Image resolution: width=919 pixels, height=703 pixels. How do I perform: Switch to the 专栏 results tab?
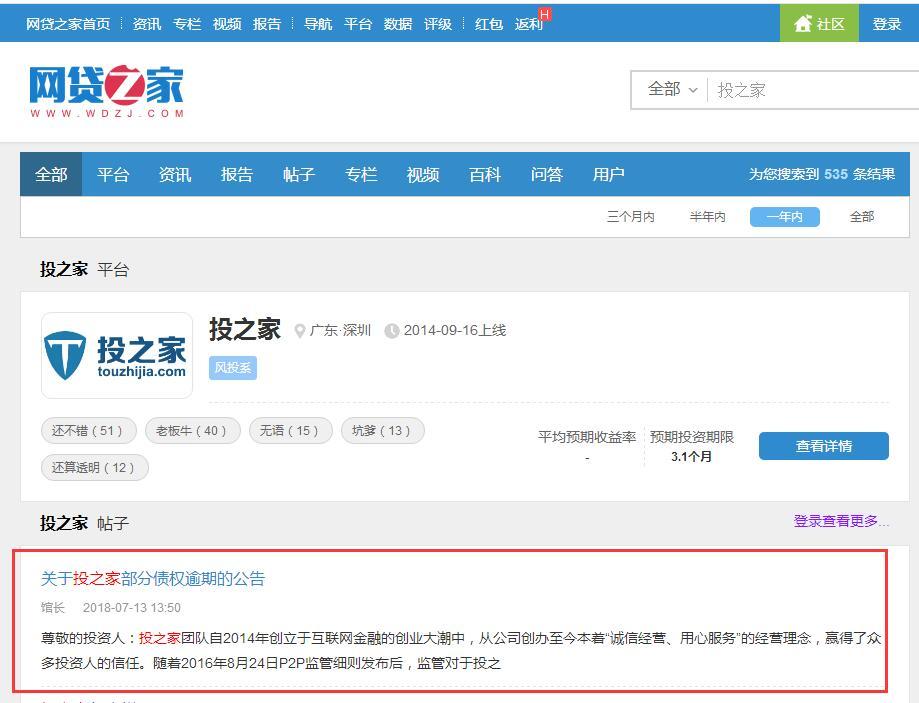coord(361,174)
